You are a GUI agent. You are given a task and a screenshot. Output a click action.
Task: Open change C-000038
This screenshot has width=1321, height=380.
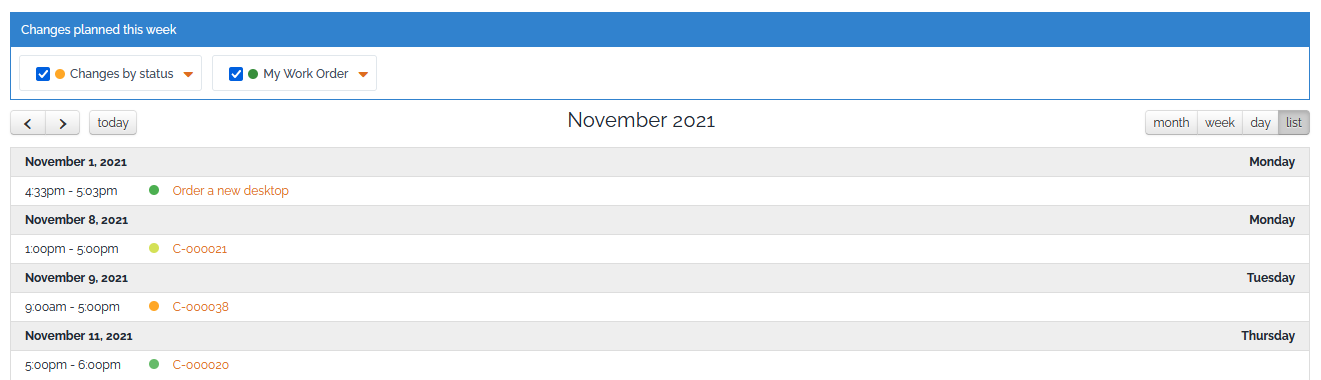201,306
